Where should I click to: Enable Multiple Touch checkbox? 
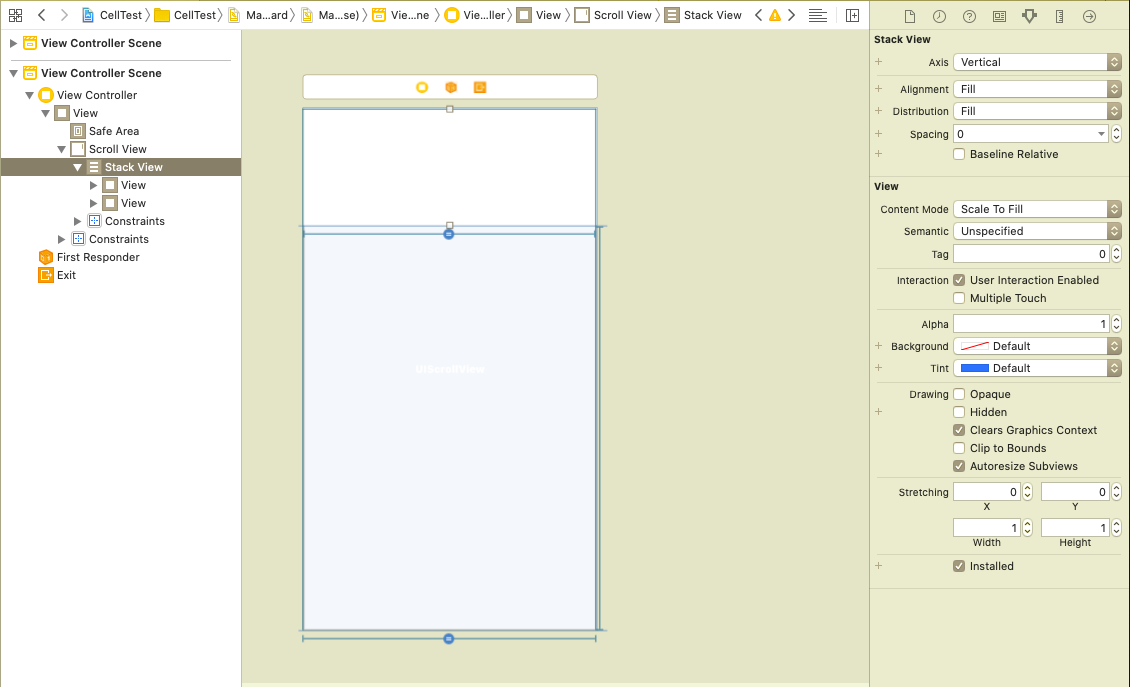point(959,298)
